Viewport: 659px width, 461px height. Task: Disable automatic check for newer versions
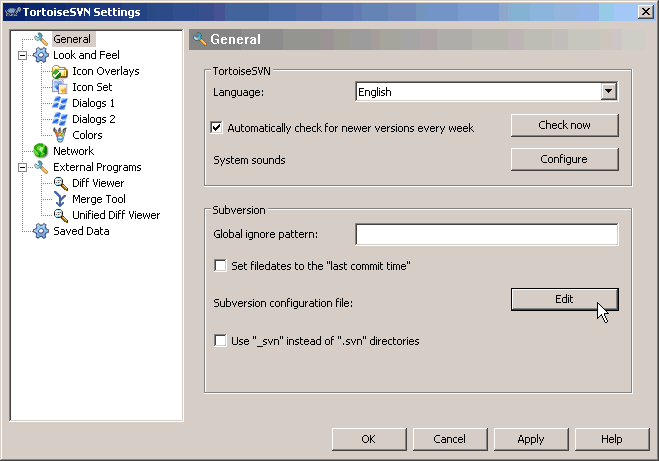[x=216, y=127]
